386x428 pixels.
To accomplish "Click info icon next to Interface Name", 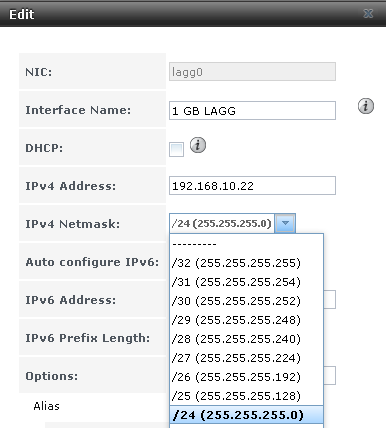I will [x=366, y=106].
